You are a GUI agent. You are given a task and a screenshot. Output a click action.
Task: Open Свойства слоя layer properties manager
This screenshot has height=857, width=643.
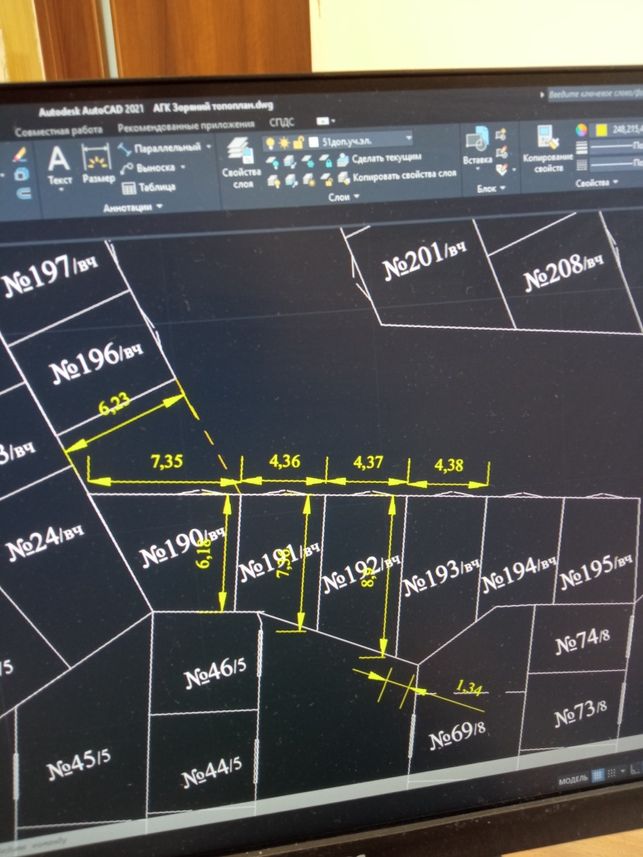[x=241, y=163]
